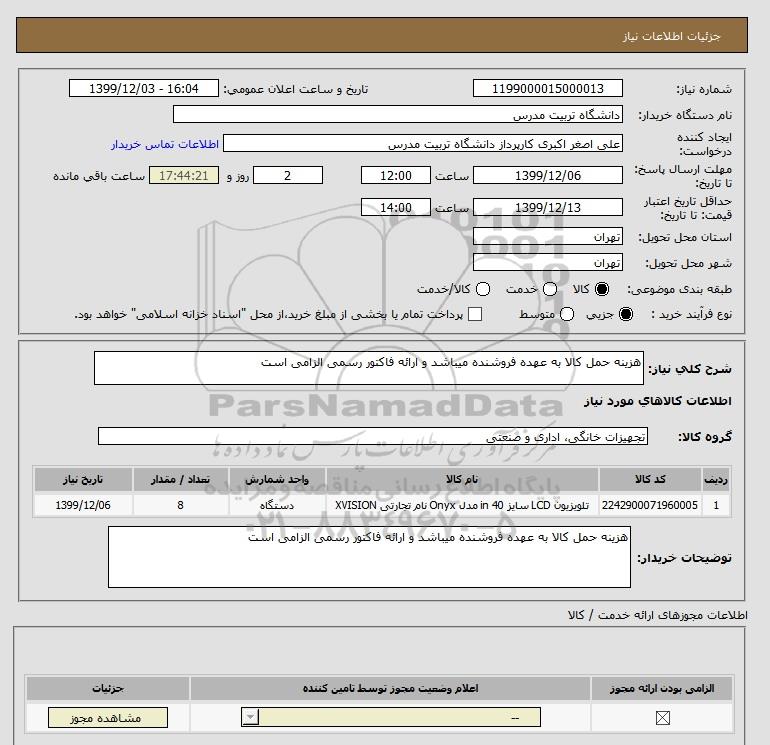Click the نام کالا column header

[462, 479]
